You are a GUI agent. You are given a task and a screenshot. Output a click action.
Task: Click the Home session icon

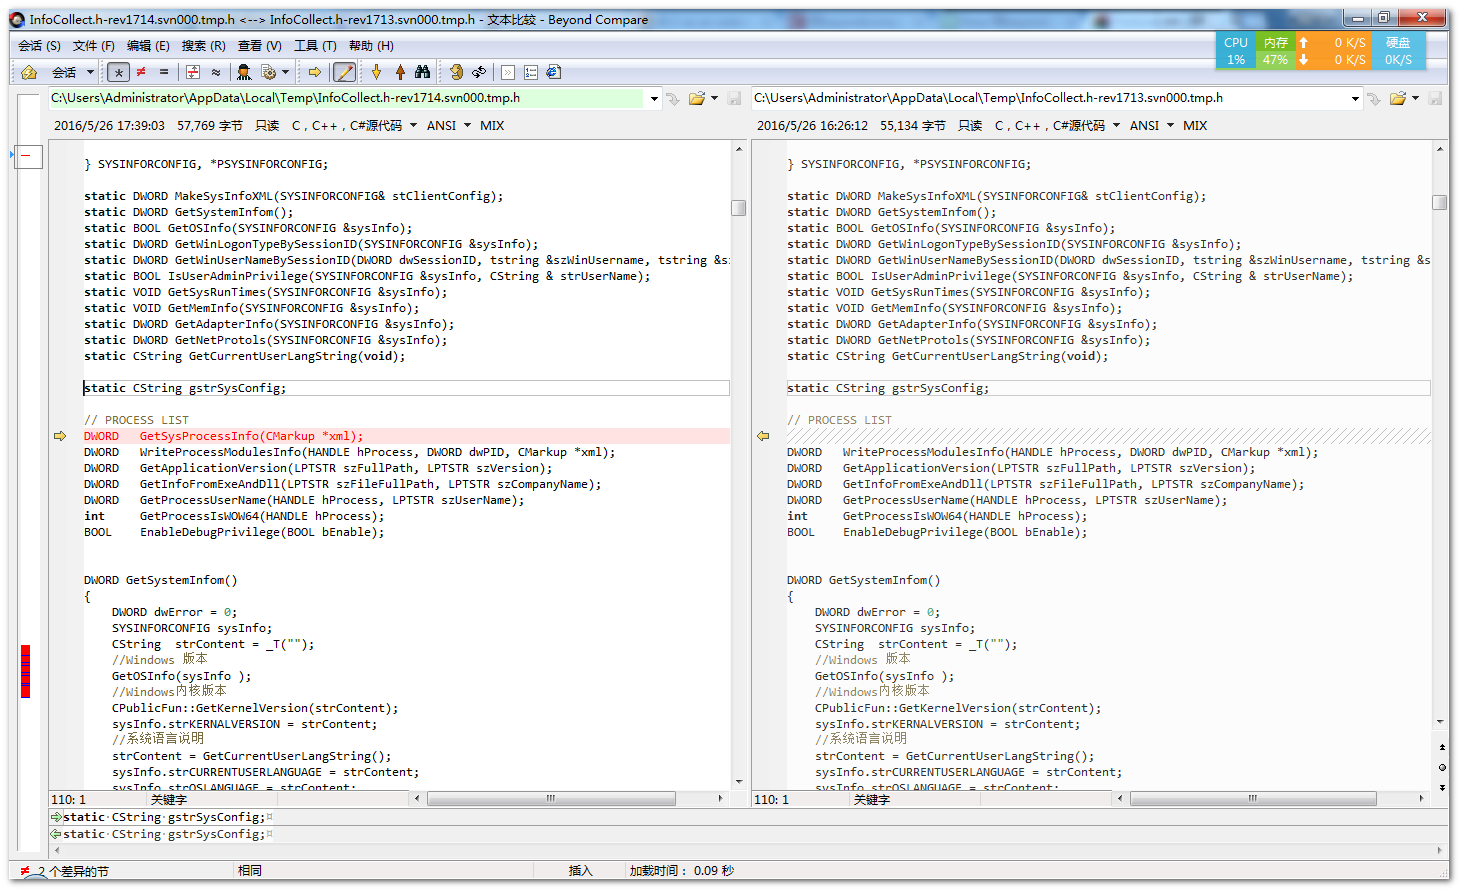[29, 72]
